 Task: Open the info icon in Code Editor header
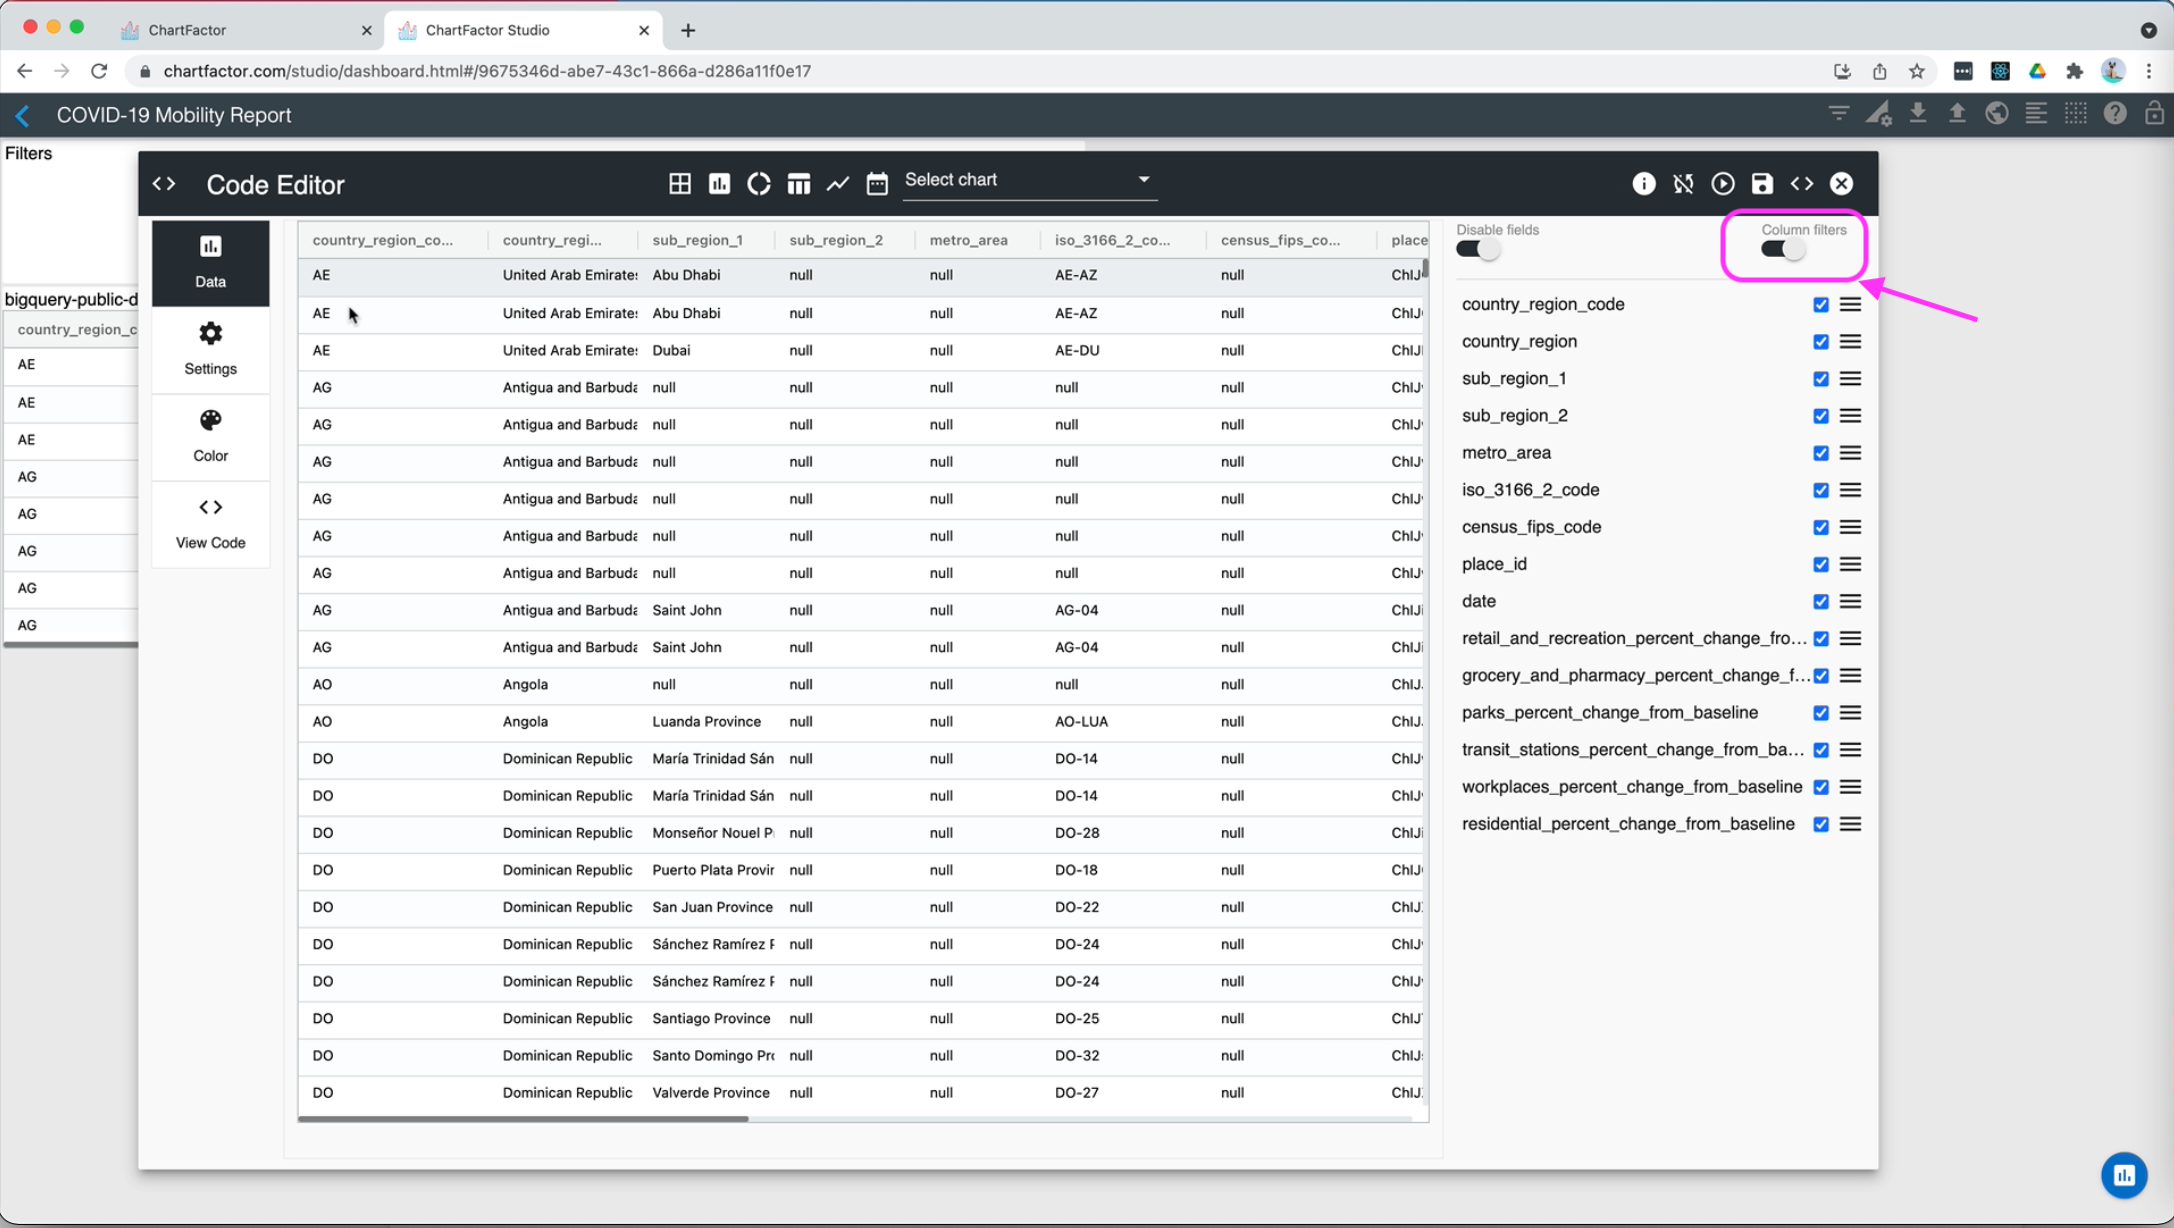(x=1643, y=183)
